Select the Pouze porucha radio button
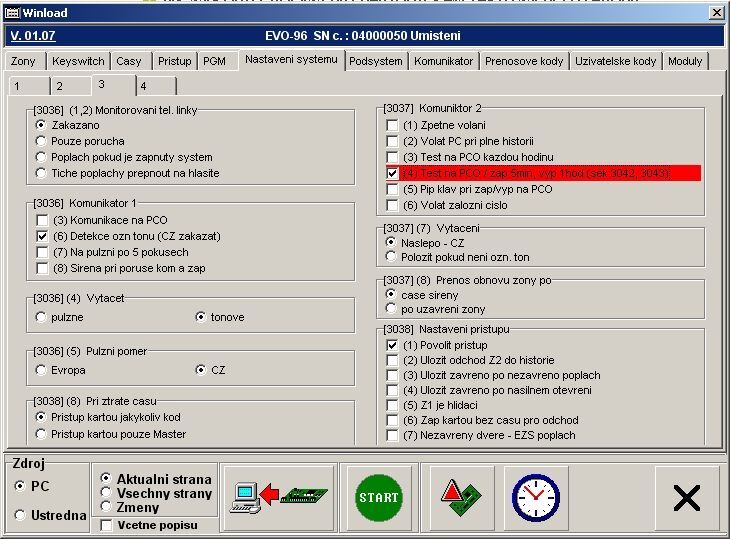This screenshot has width=730, height=539. [x=41, y=141]
